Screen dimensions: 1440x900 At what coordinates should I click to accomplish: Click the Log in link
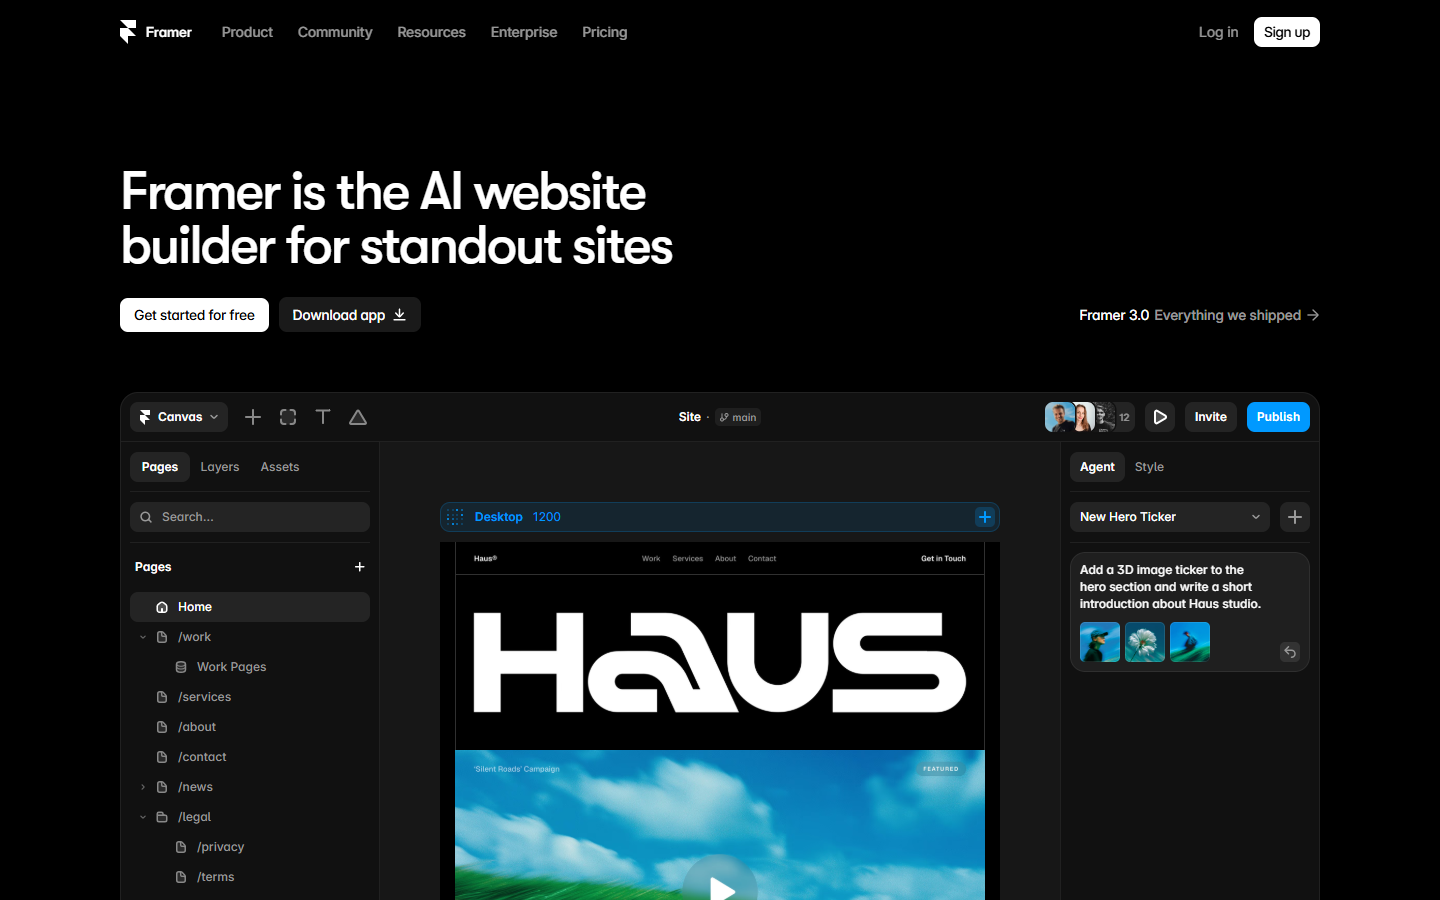(x=1218, y=32)
